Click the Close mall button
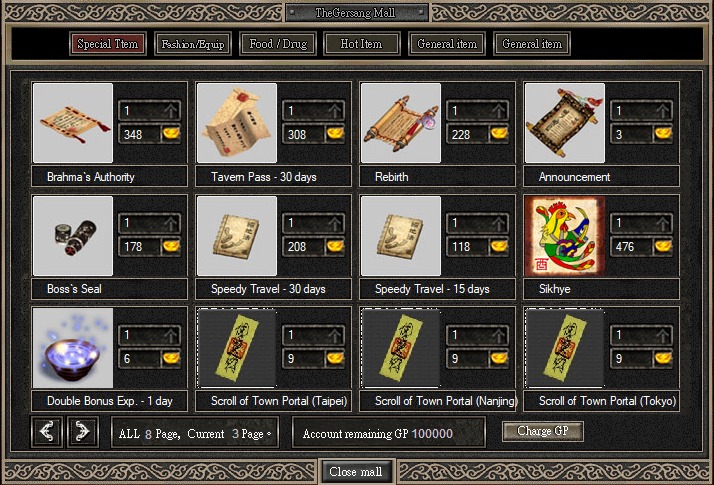Screen dimensions: 714x485 (356, 472)
